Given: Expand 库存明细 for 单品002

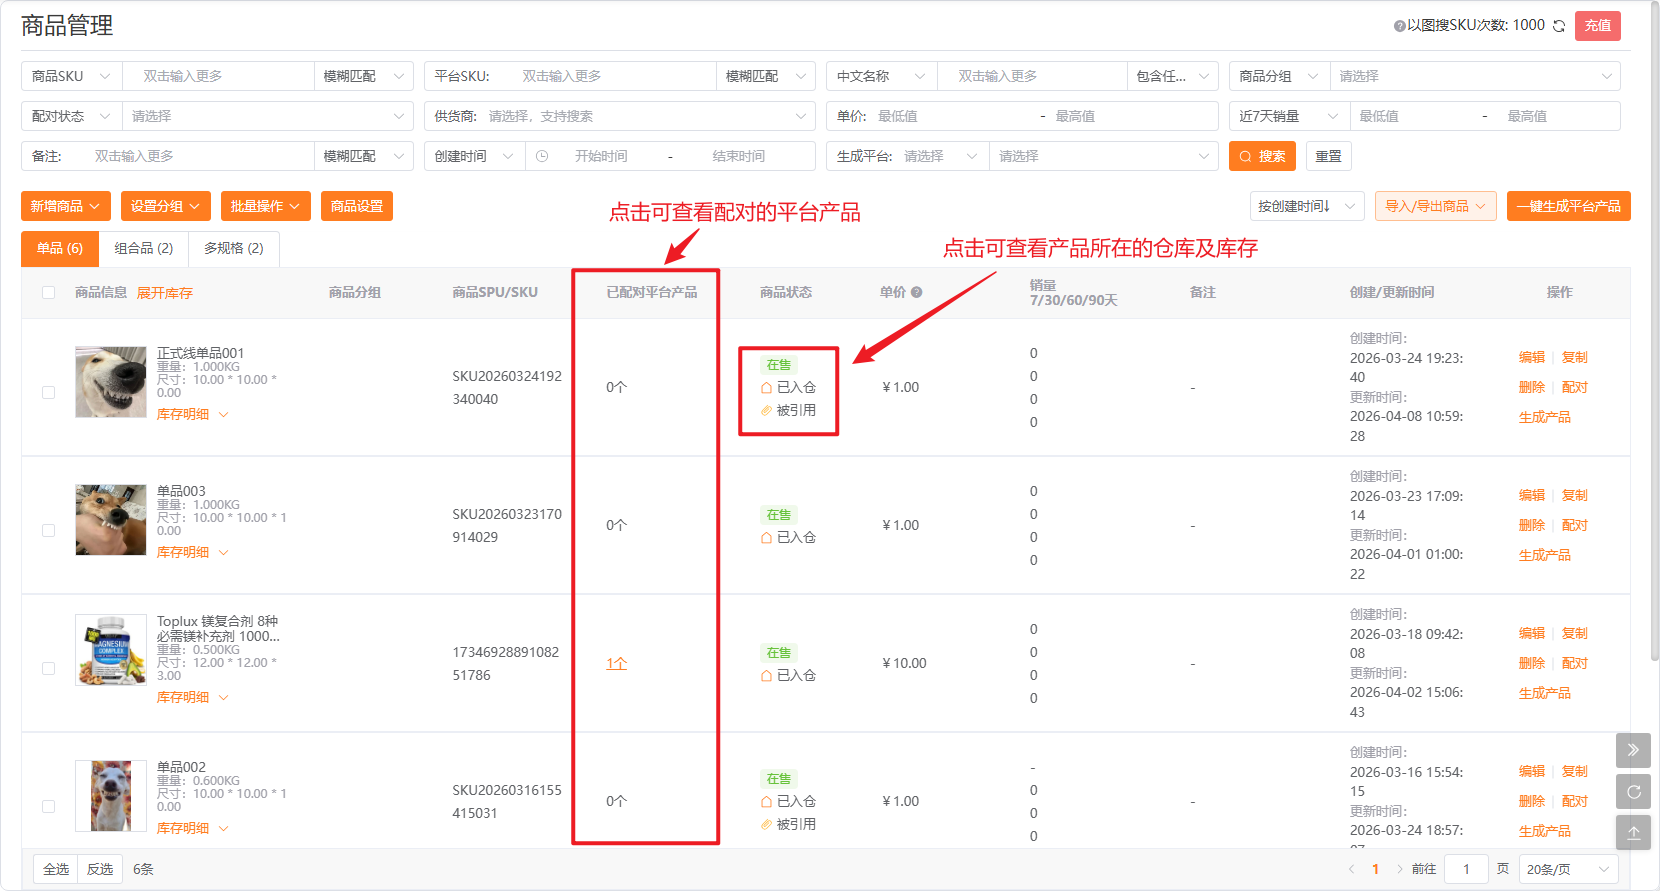Looking at the screenshot, I should [192, 828].
